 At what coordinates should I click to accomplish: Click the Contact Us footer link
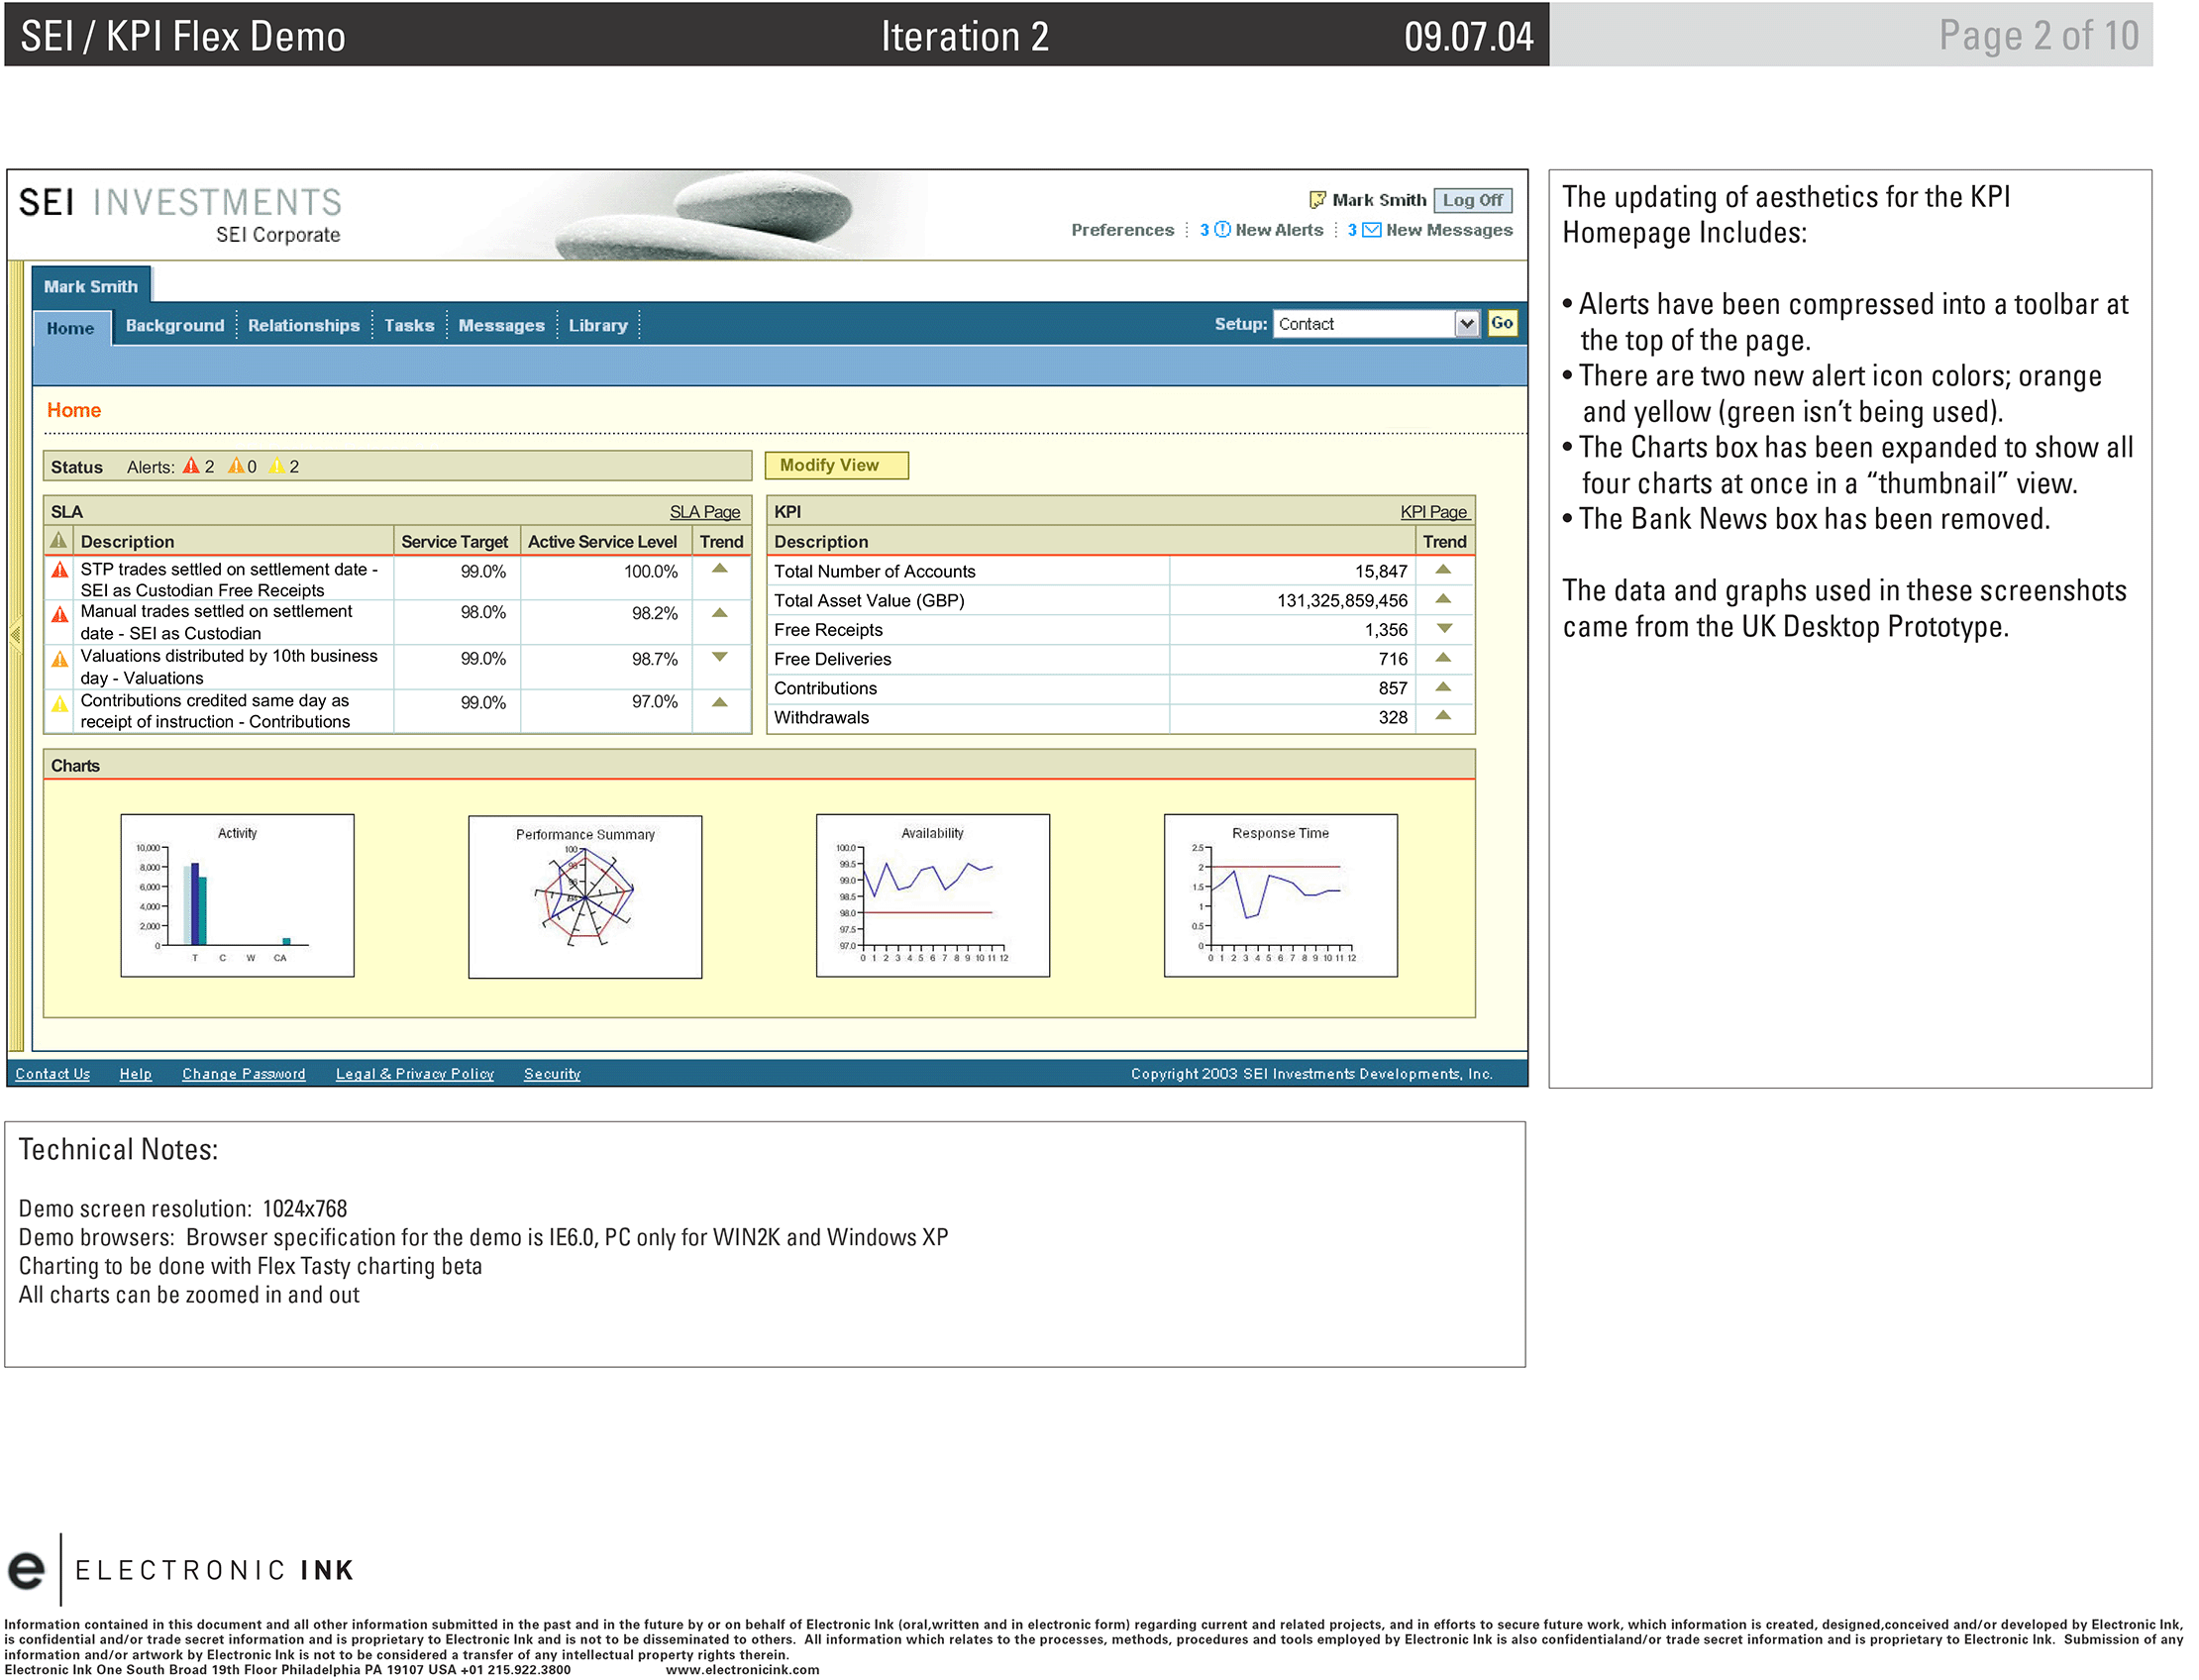click(52, 1074)
